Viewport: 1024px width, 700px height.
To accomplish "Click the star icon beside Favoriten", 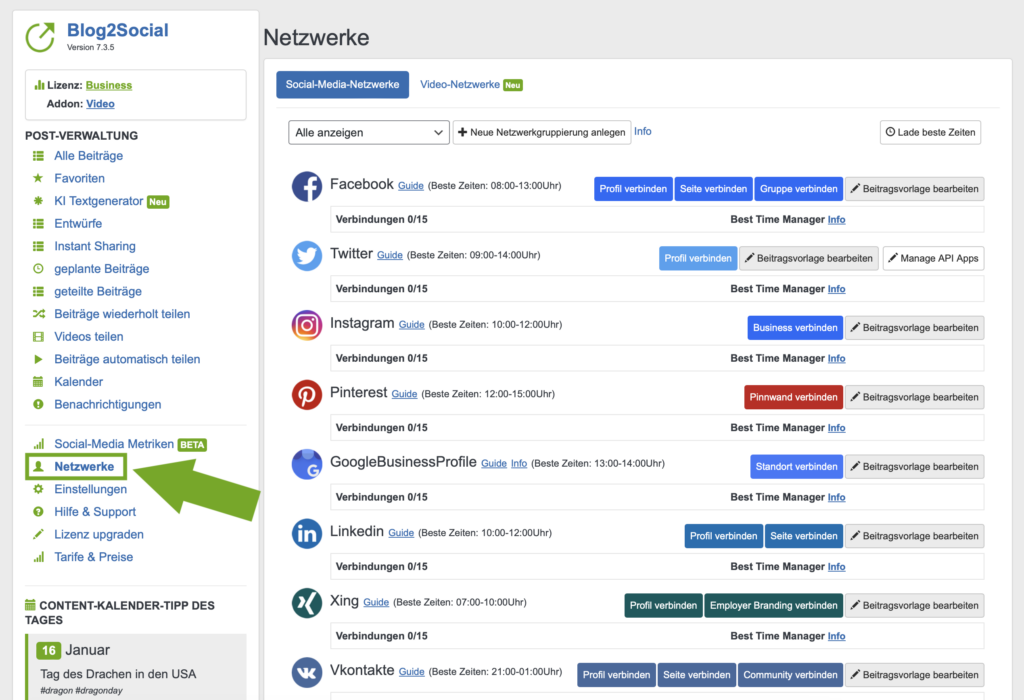I will [39, 178].
